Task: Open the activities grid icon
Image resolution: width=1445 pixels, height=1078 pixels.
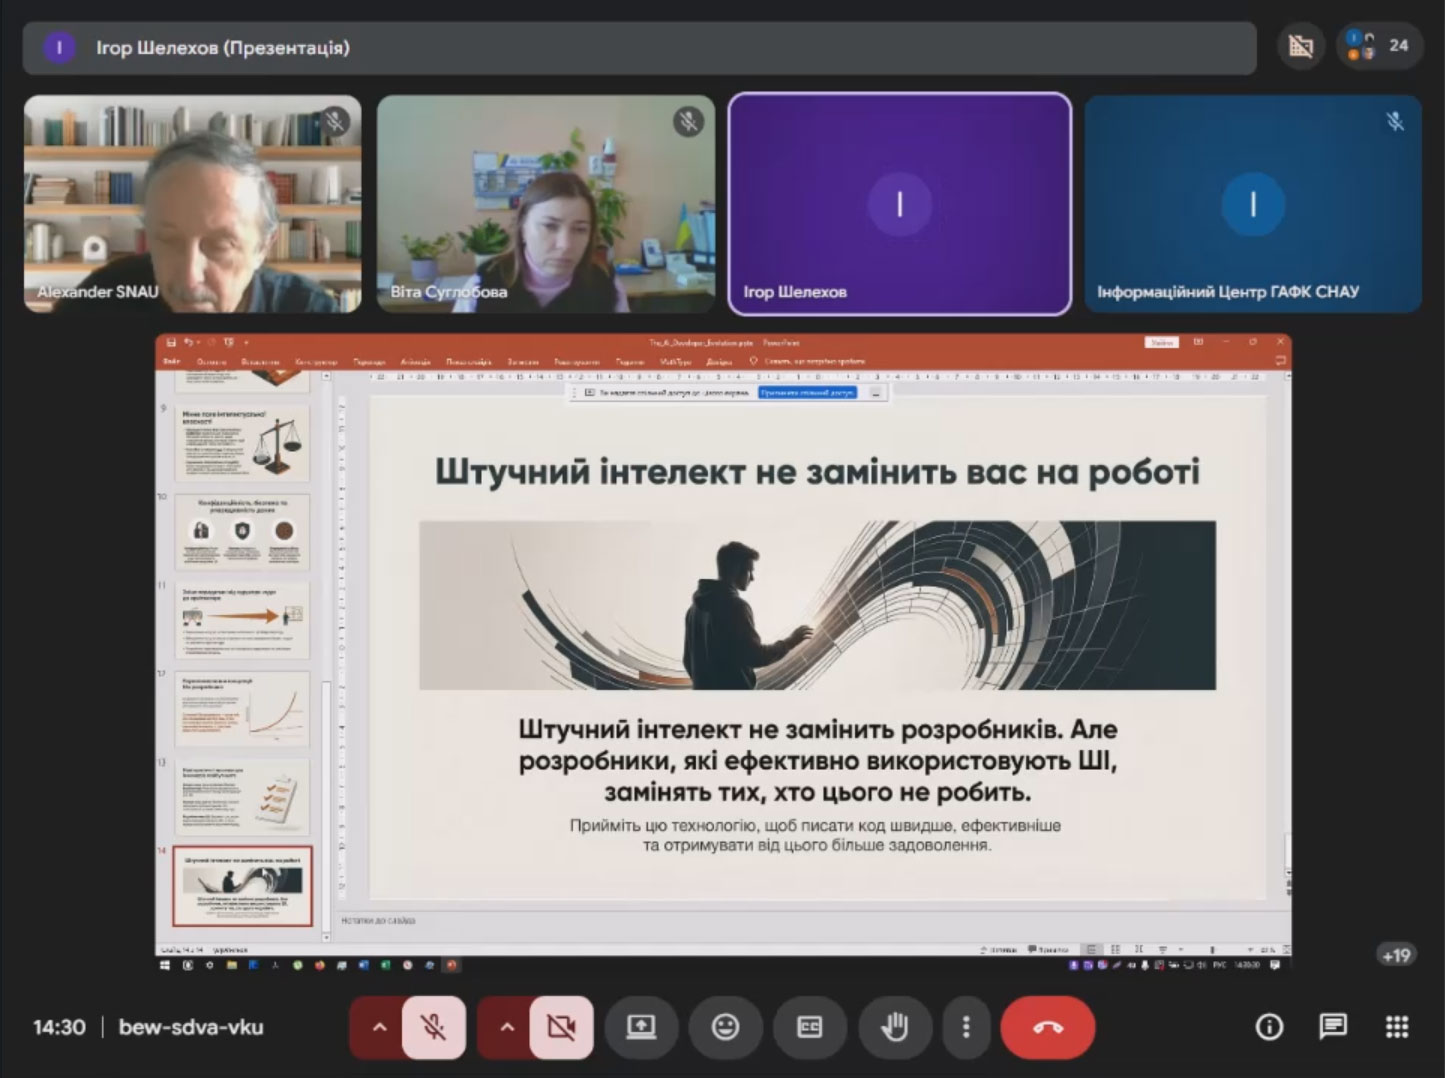Action: pos(1397,1027)
